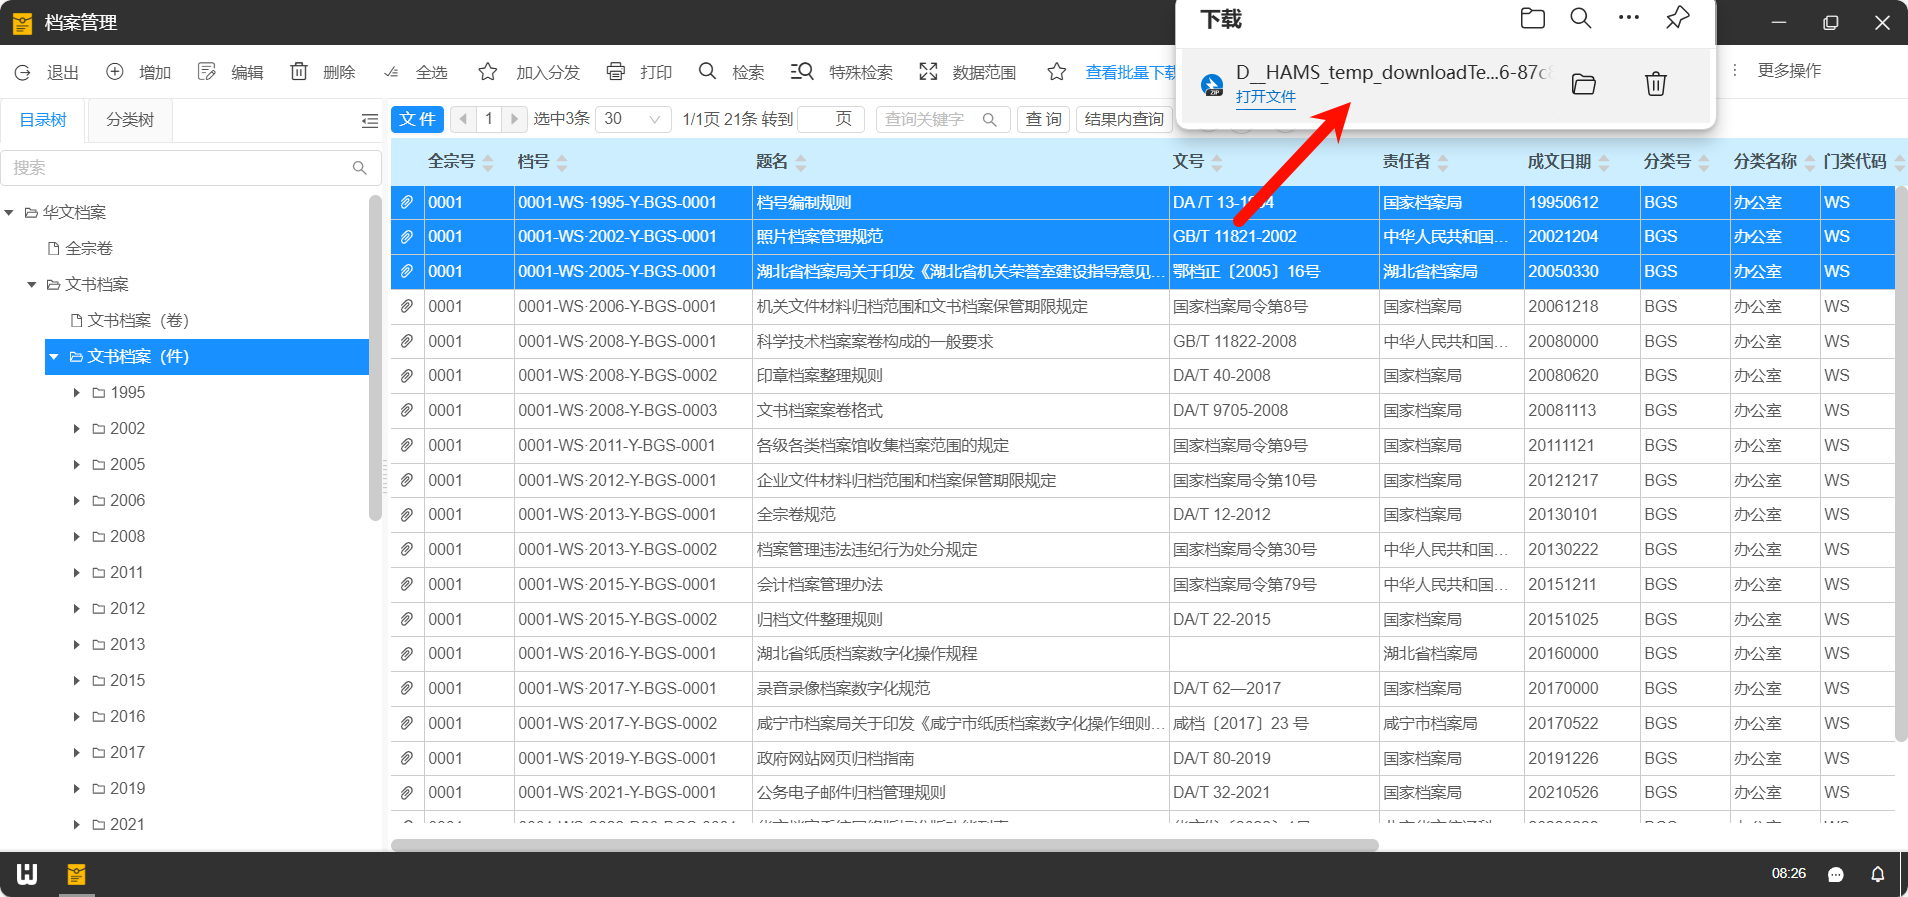Open the page size dropdown showing 30

(633, 119)
